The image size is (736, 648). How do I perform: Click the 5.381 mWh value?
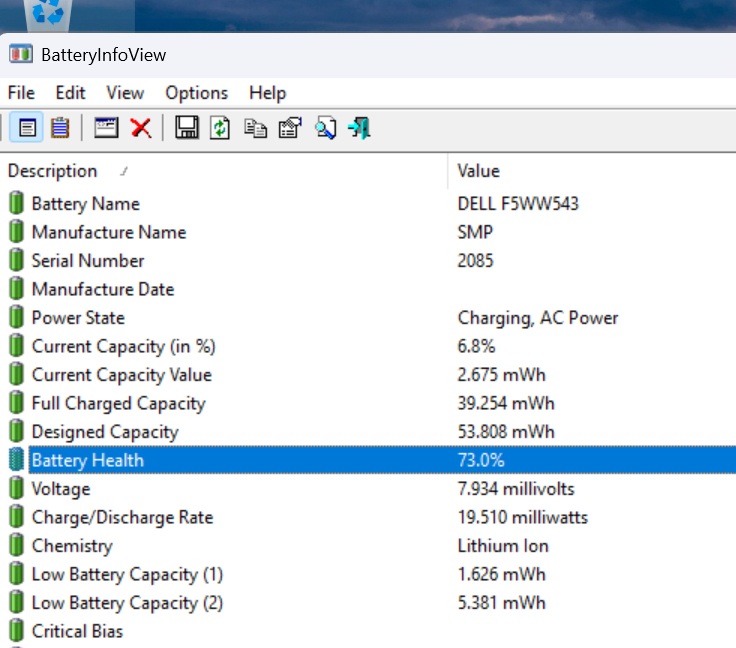[501, 602]
